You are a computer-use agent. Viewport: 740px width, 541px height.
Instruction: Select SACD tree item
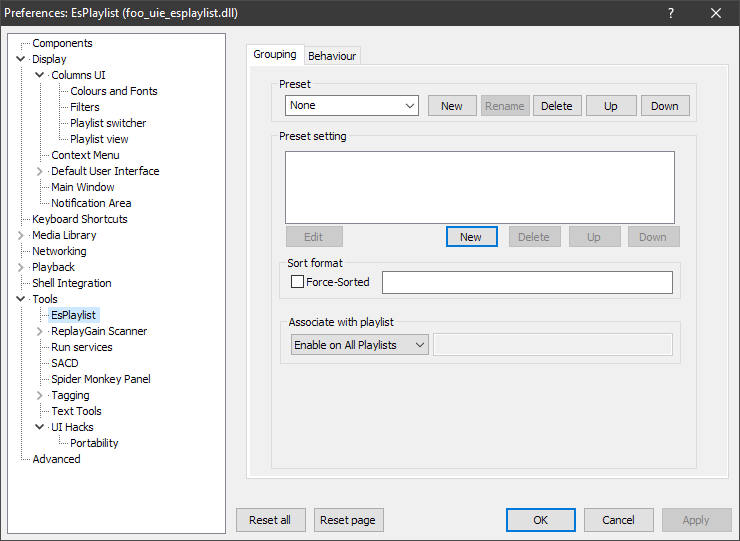click(x=65, y=363)
